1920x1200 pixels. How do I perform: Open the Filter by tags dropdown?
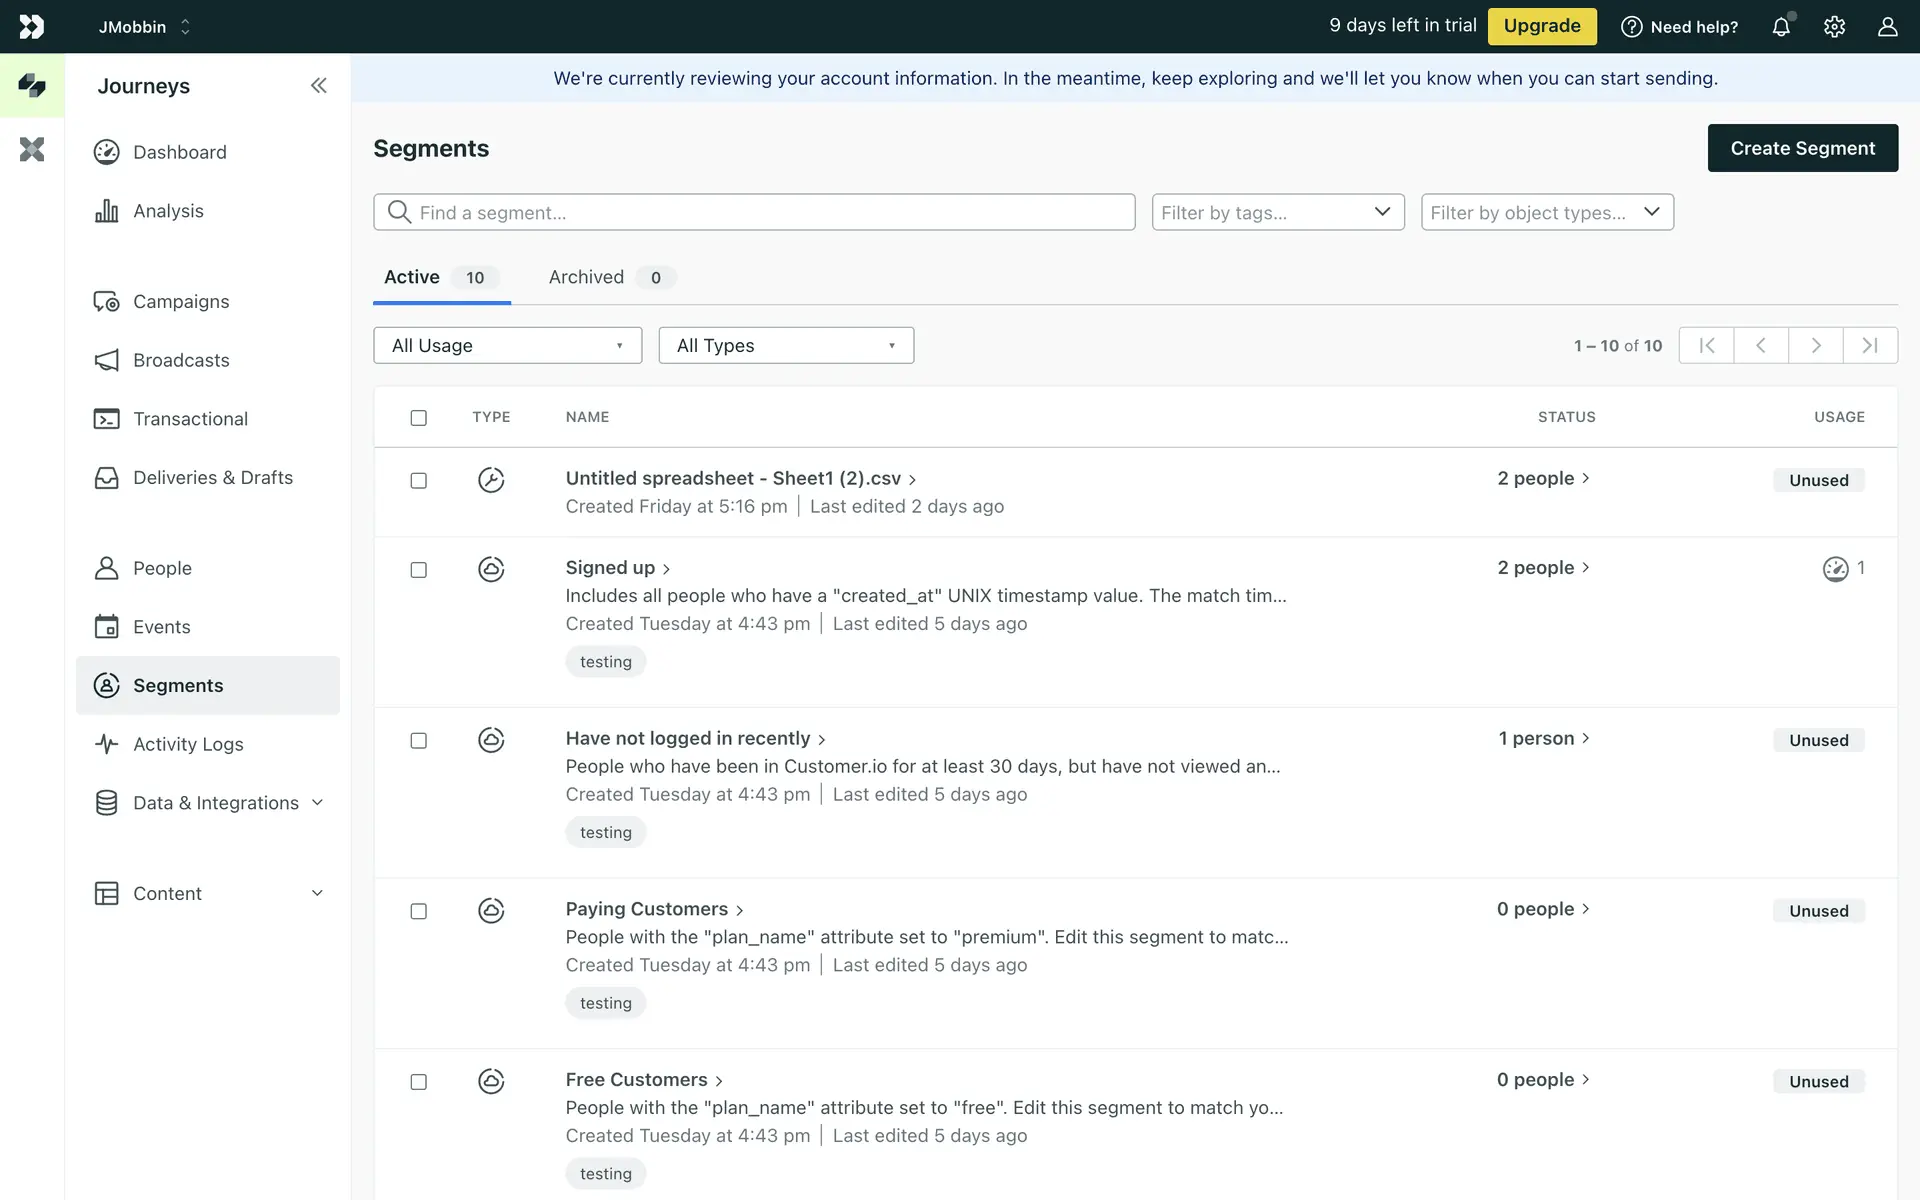(1277, 212)
